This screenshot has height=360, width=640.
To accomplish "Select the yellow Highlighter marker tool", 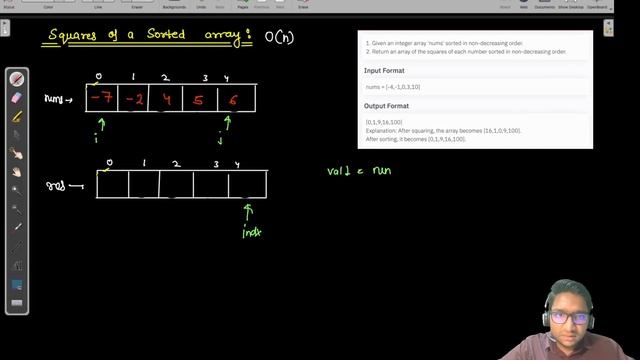I will [x=17, y=117].
